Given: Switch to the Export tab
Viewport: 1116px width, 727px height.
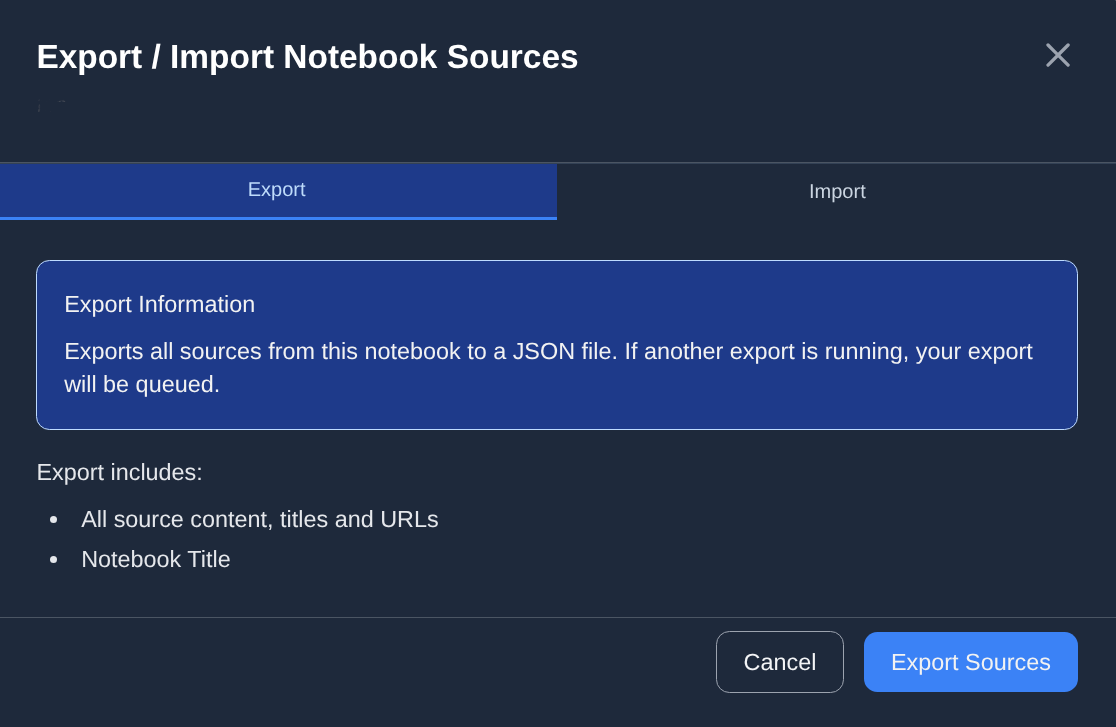Looking at the screenshot, I should coord(278,191).
